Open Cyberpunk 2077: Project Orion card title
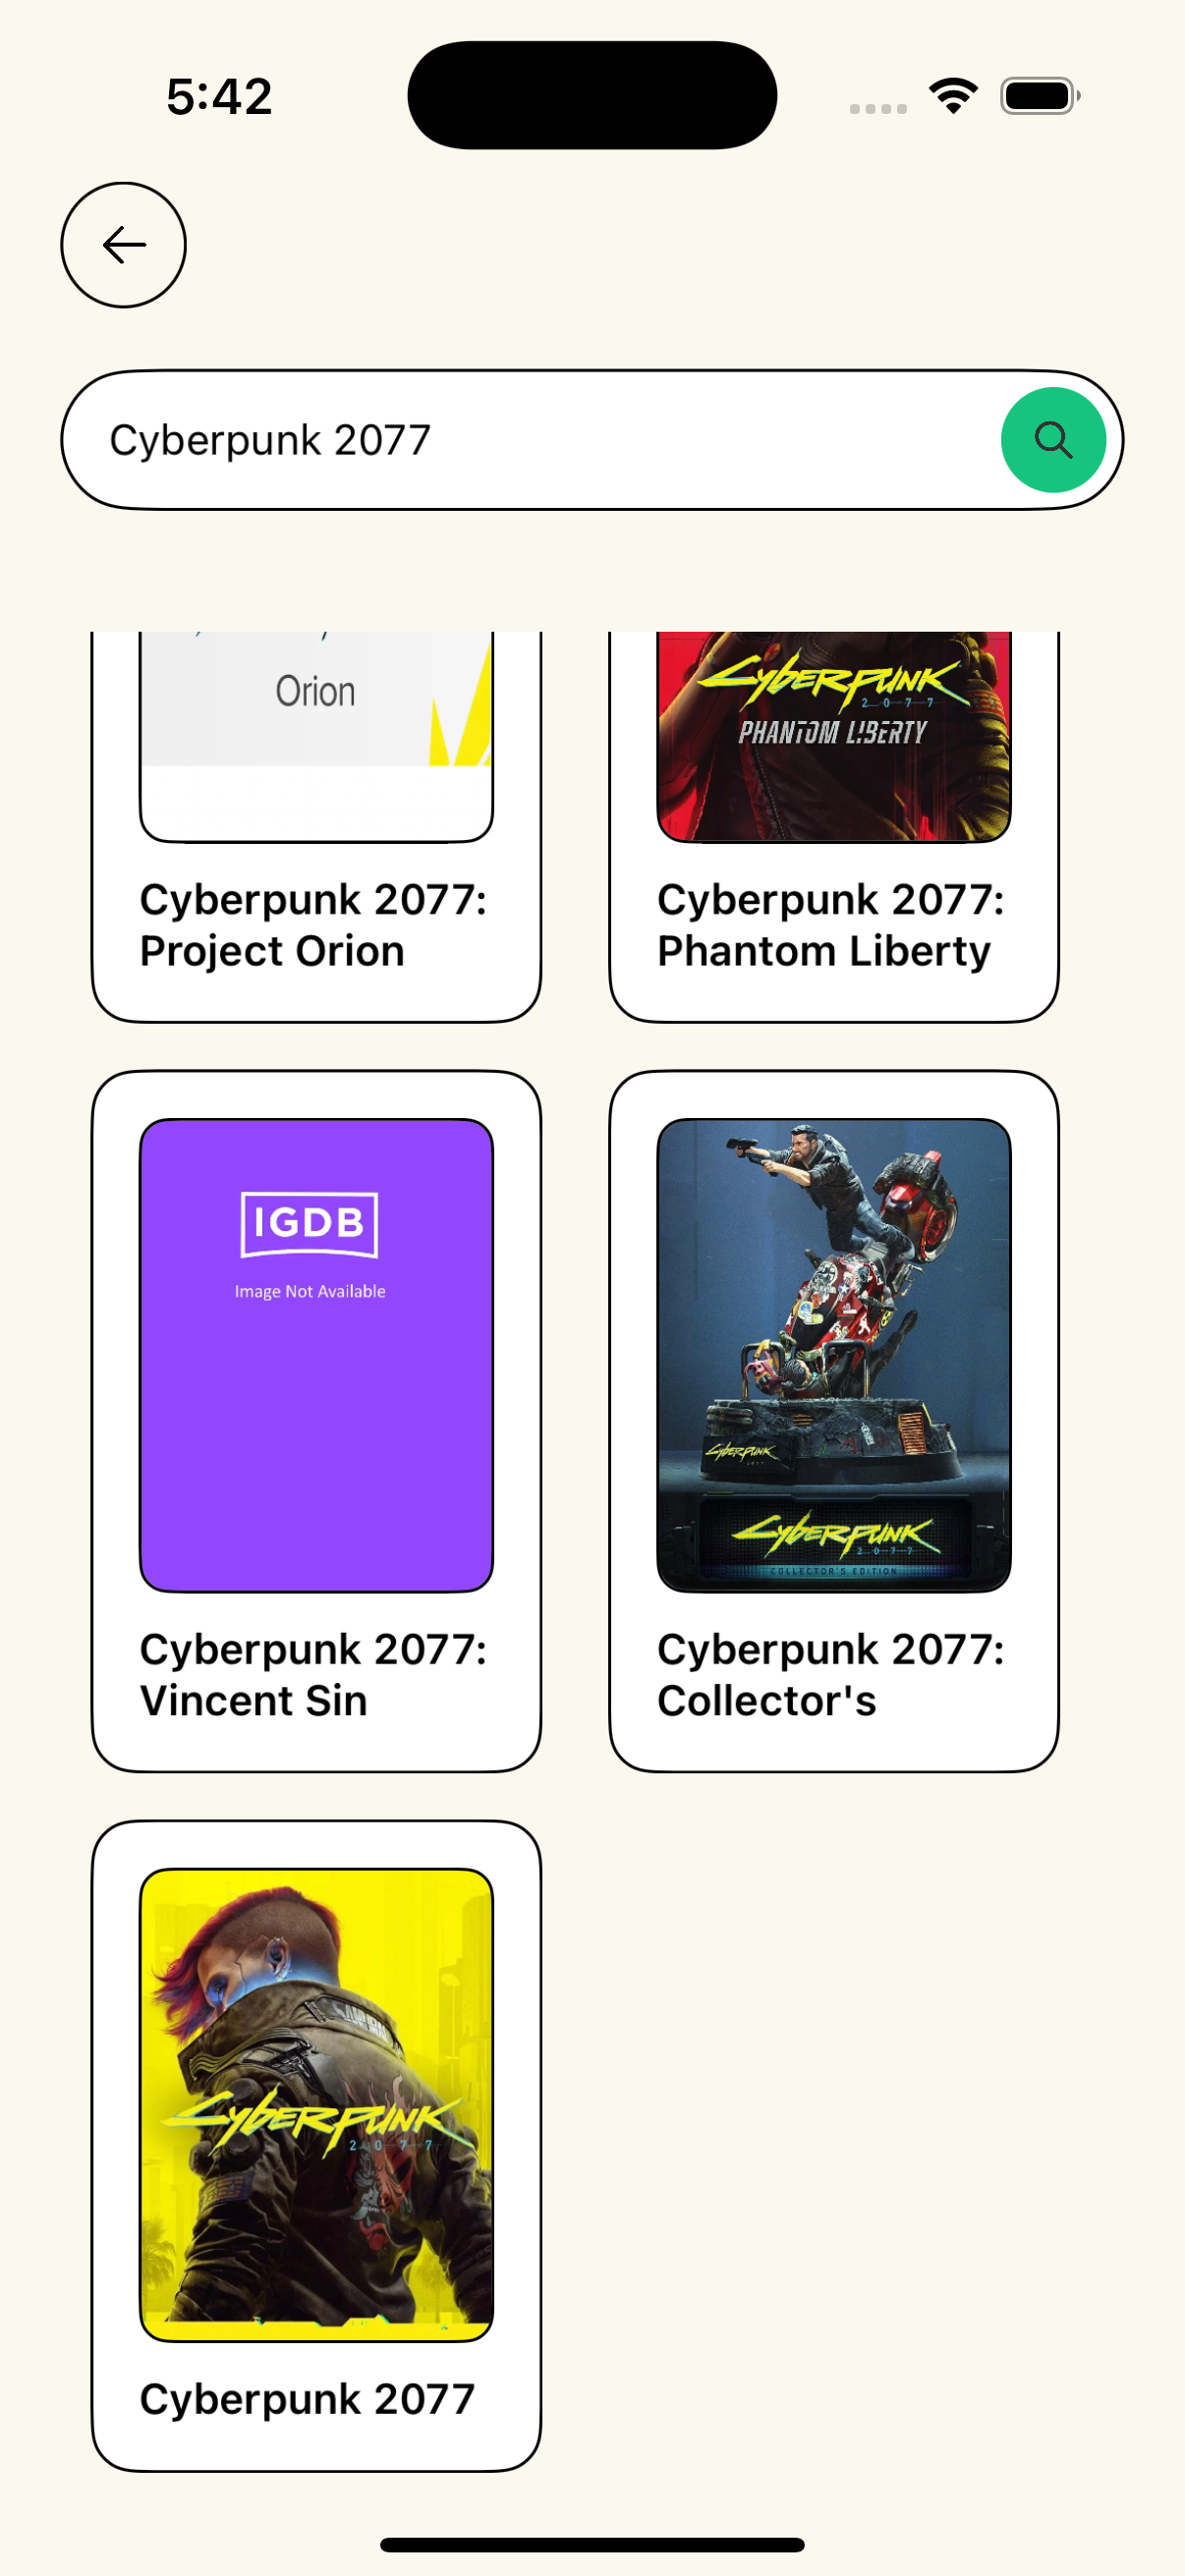Viewport: 1185px width, 2576px height. pyautogui.click(x=313, y=925)
